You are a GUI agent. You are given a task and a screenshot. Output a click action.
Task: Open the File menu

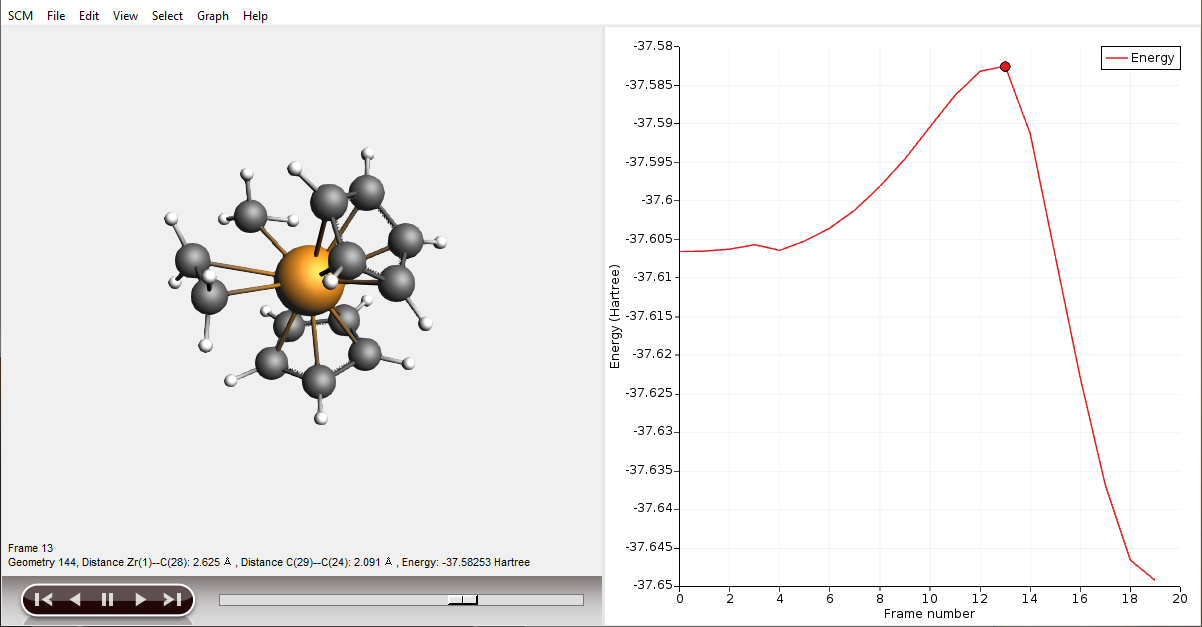(55, 15)
